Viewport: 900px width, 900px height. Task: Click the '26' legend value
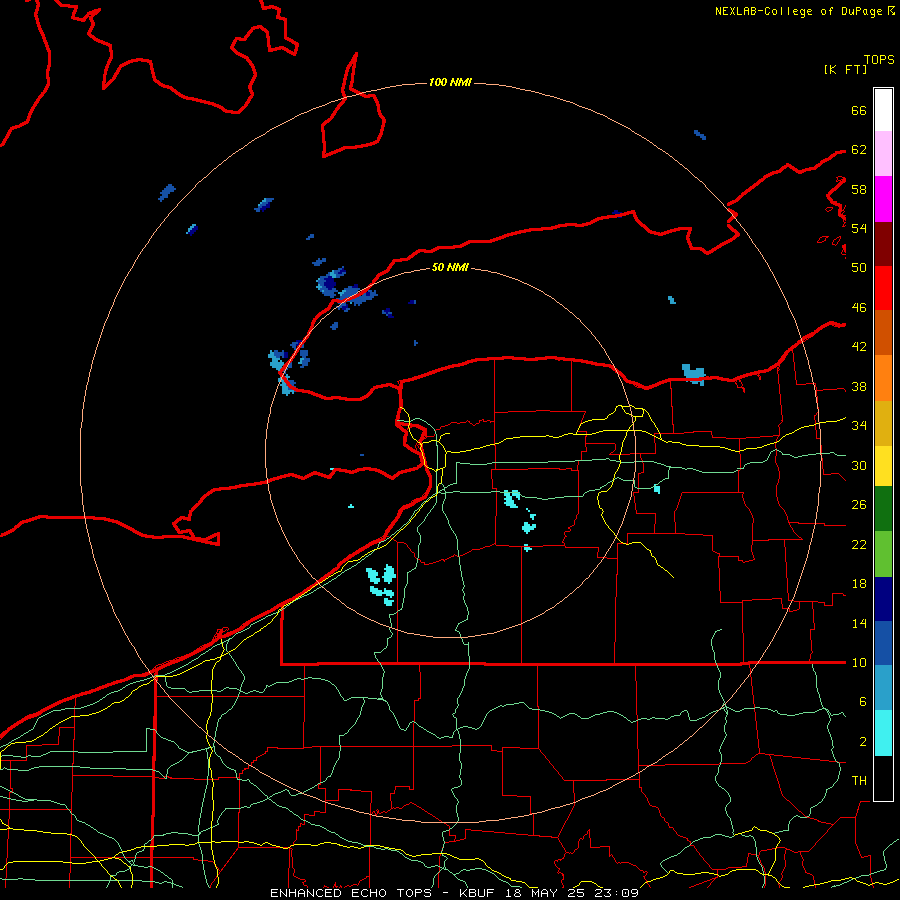859,505
